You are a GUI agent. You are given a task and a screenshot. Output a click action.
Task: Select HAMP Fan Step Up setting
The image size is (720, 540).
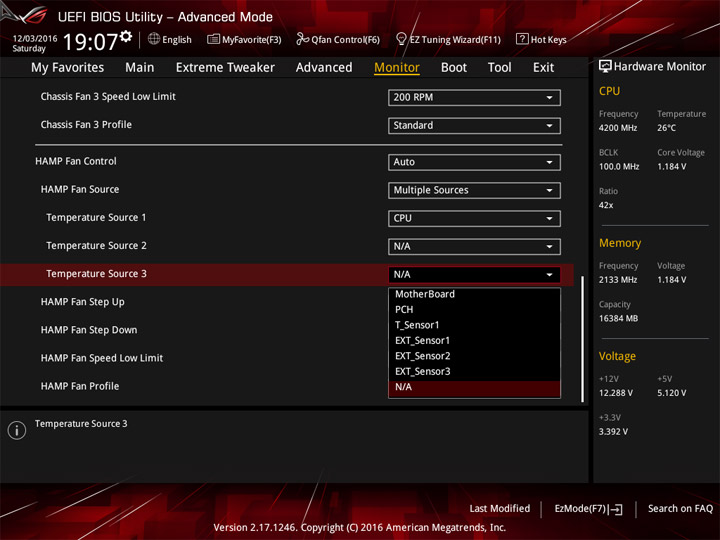pyautogui.click(x=83, y=302)
